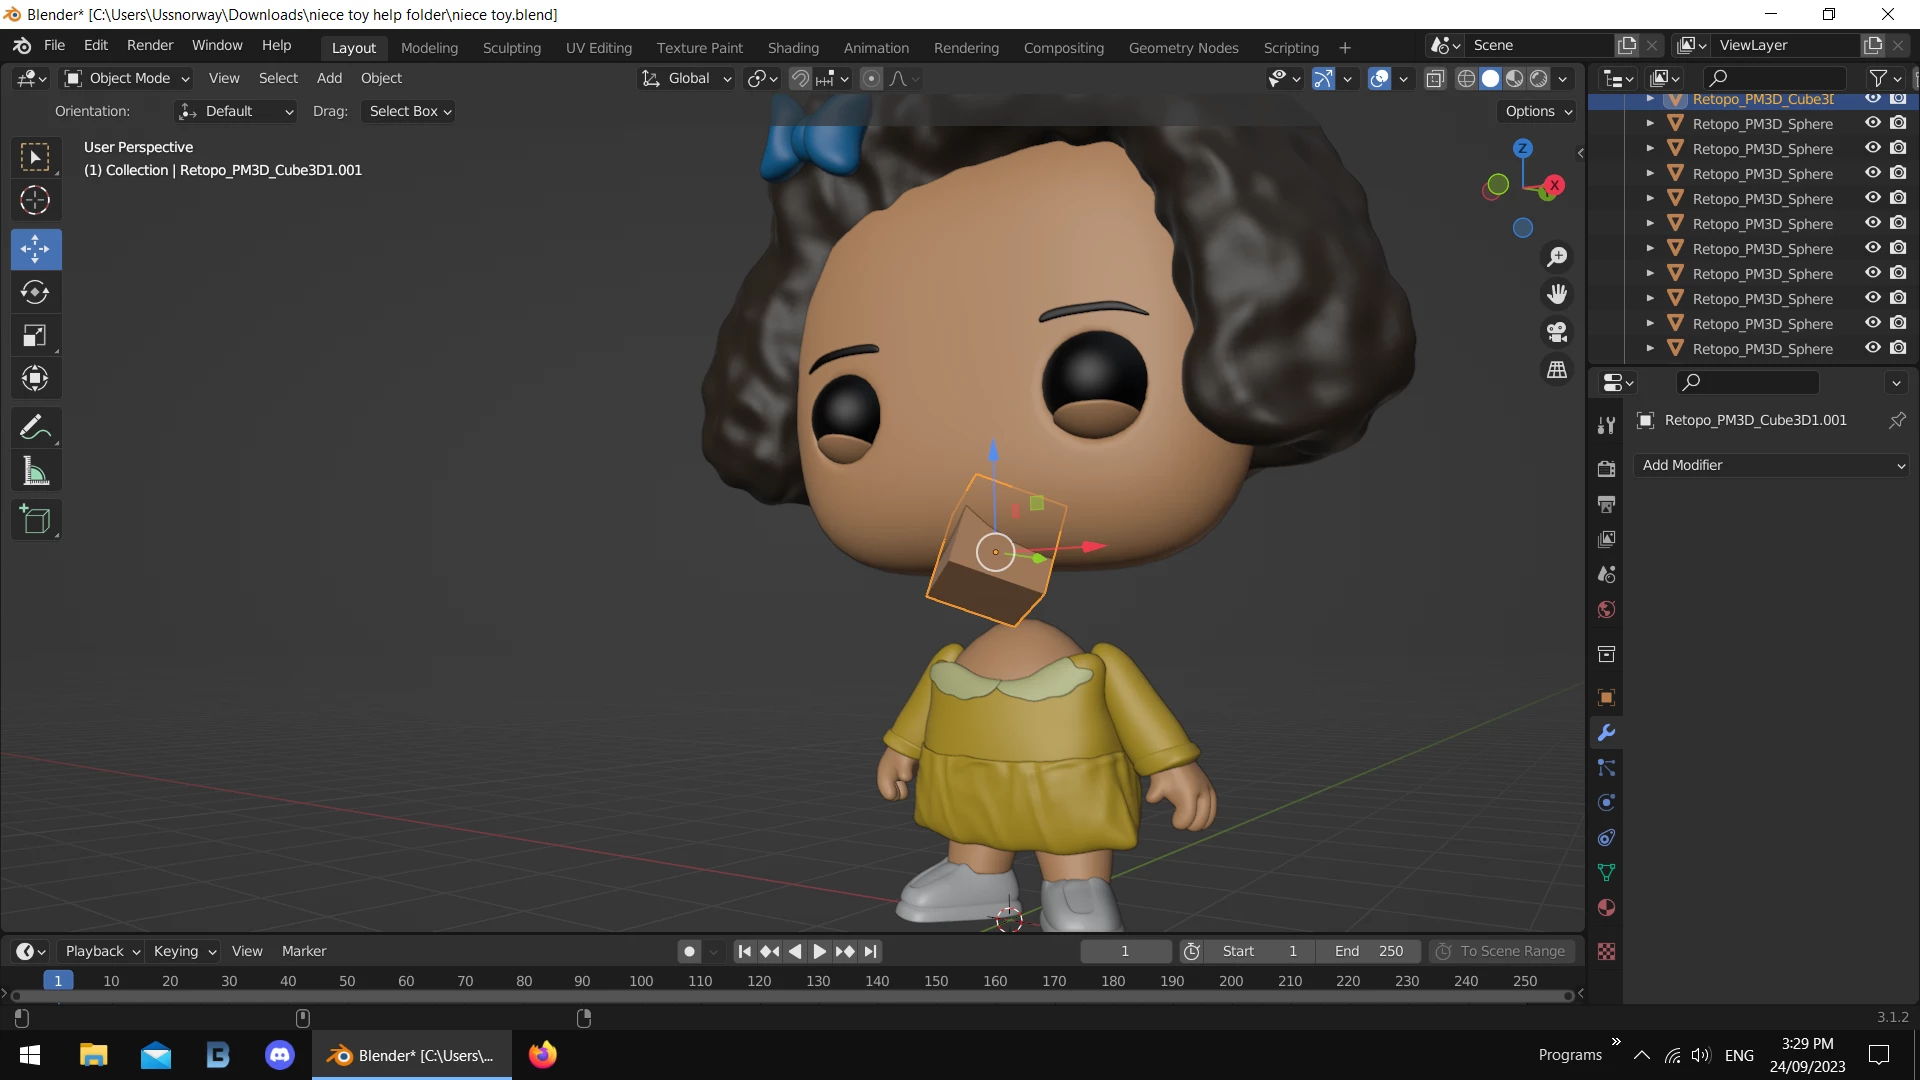Open Material properties tab icon
Screen dimensions: 1920x1080
(1606, 908)
